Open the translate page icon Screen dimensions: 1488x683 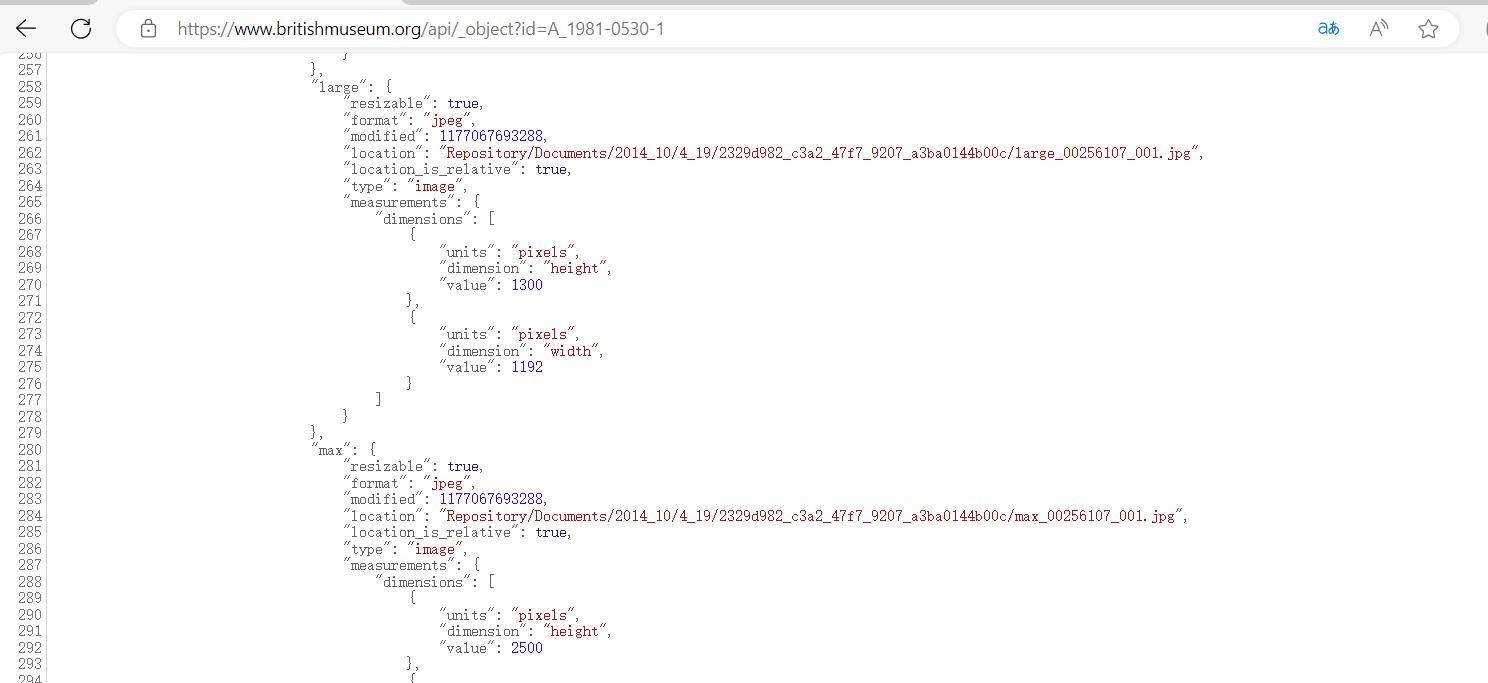(1328, 29)
